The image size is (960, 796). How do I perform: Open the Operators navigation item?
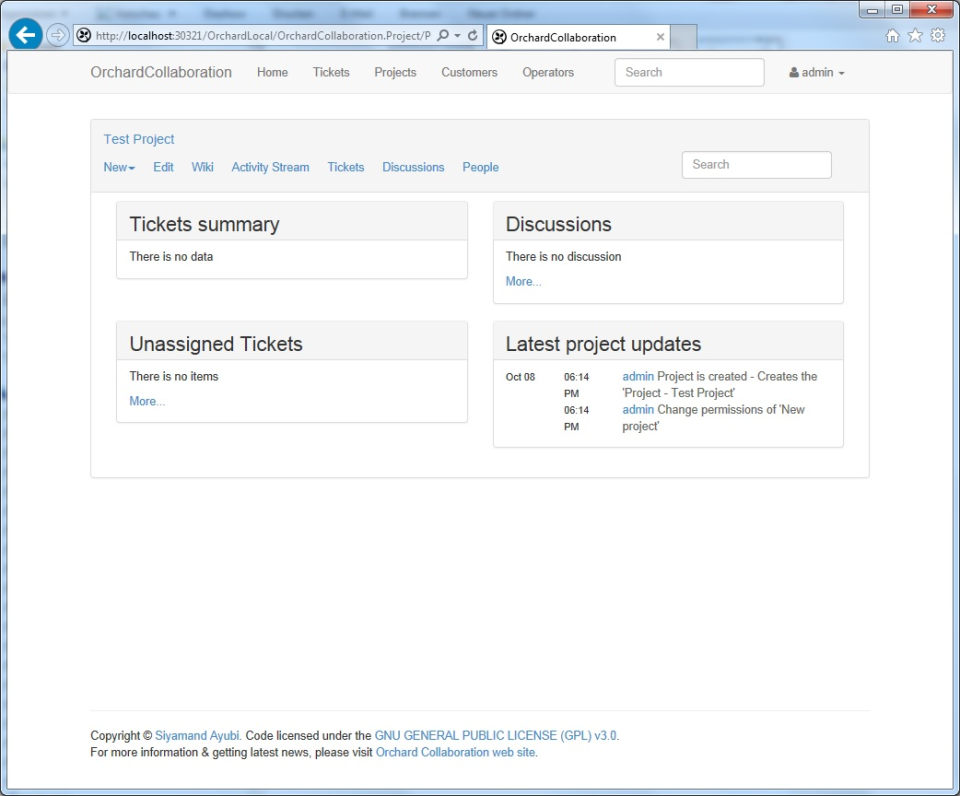coord(548,72)
